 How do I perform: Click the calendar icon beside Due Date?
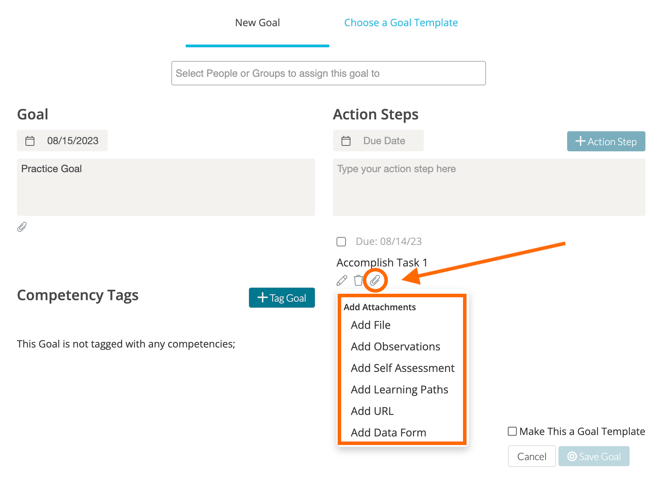pos(346,141)
